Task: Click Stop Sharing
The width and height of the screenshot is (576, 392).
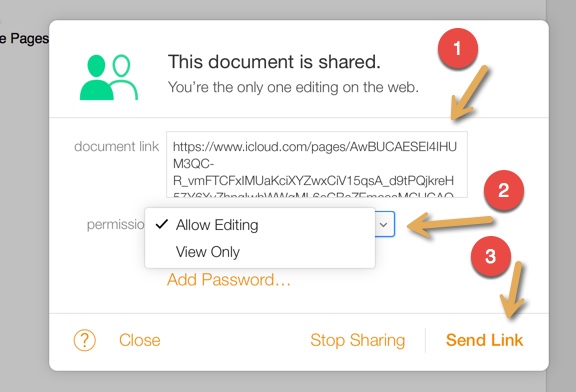Action: [x=357, y=340]
